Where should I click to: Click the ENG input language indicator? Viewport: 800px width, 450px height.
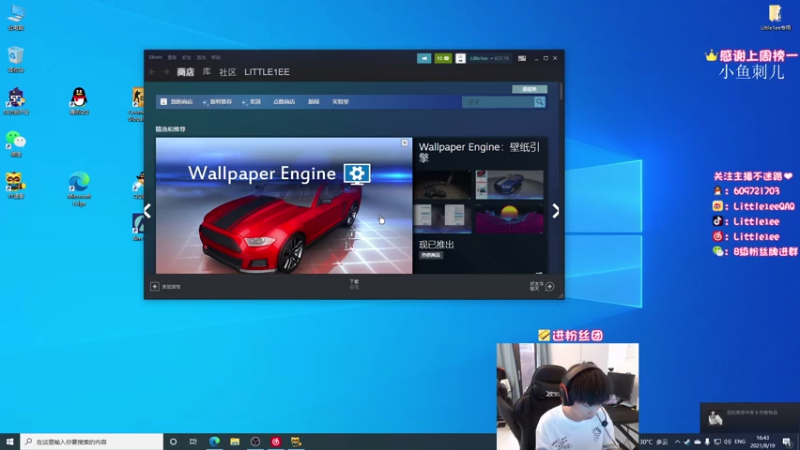point(740,442)
